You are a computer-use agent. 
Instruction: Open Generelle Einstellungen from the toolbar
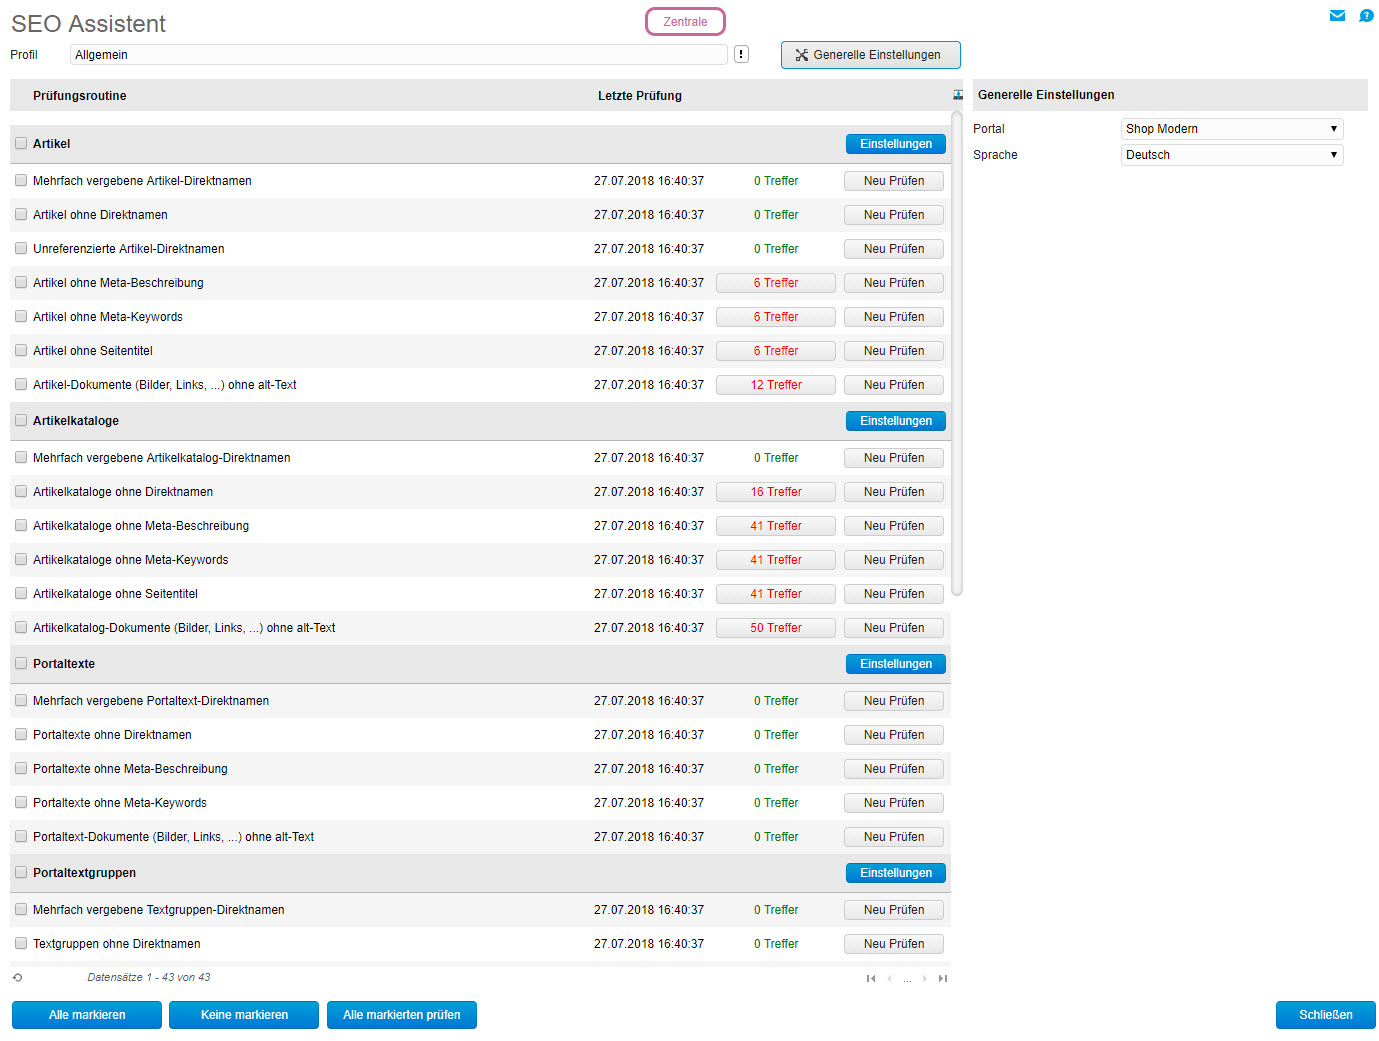coord(870,55)
